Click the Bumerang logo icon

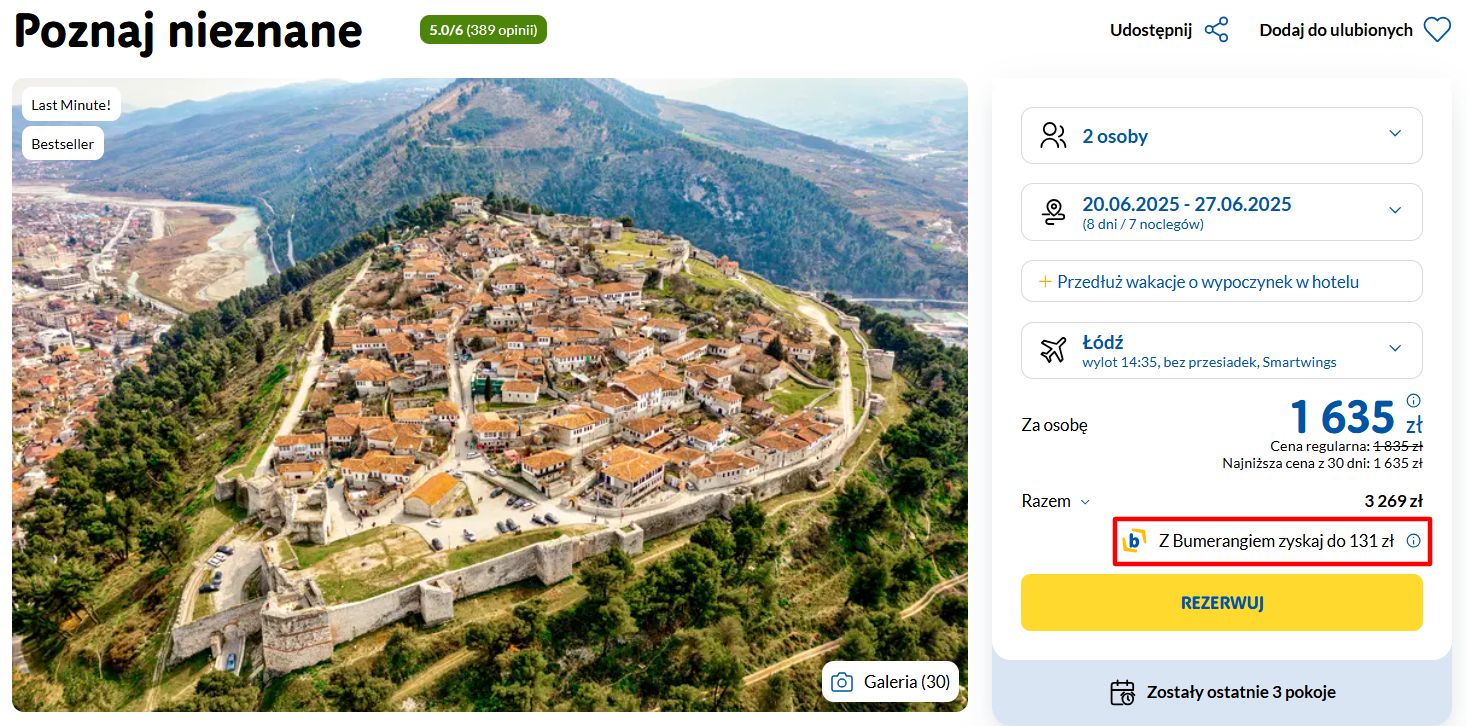[x=1134, y=541]
